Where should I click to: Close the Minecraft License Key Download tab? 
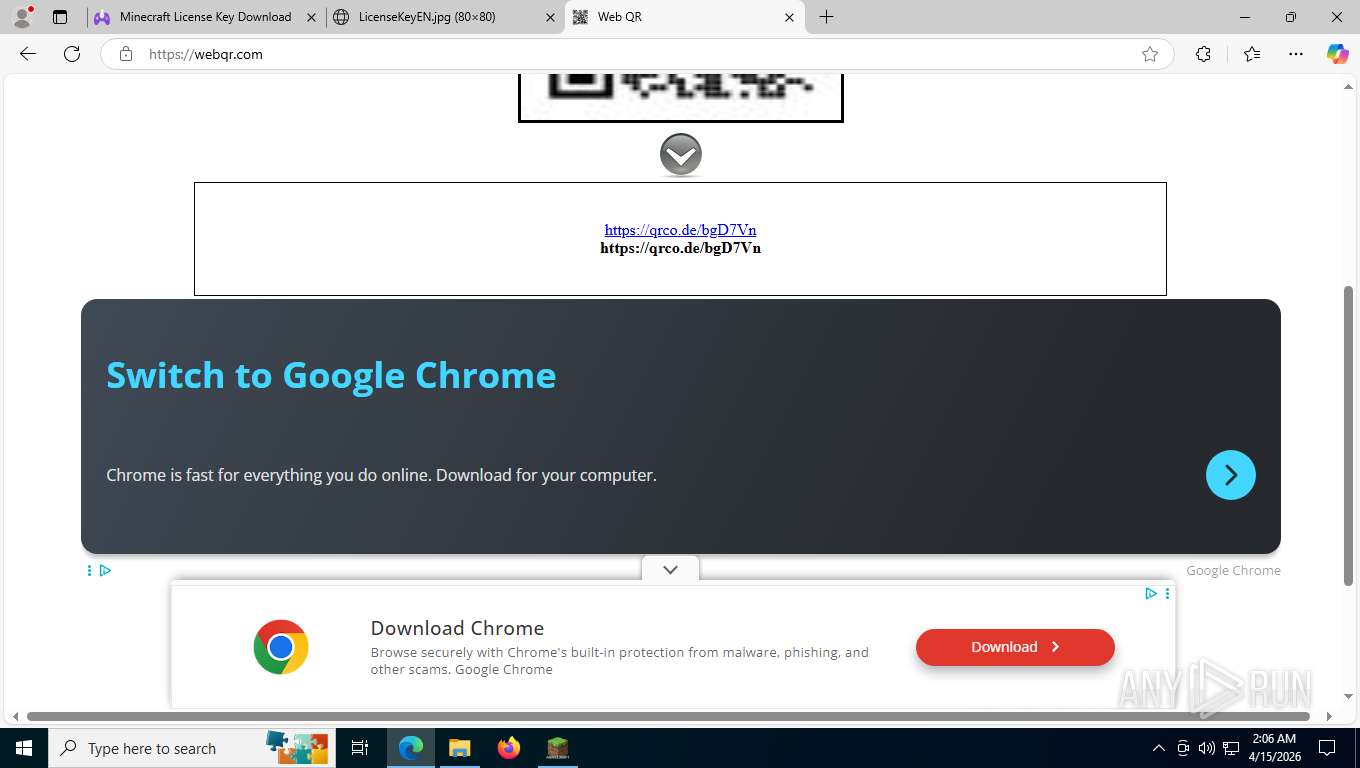coord(311,17)
